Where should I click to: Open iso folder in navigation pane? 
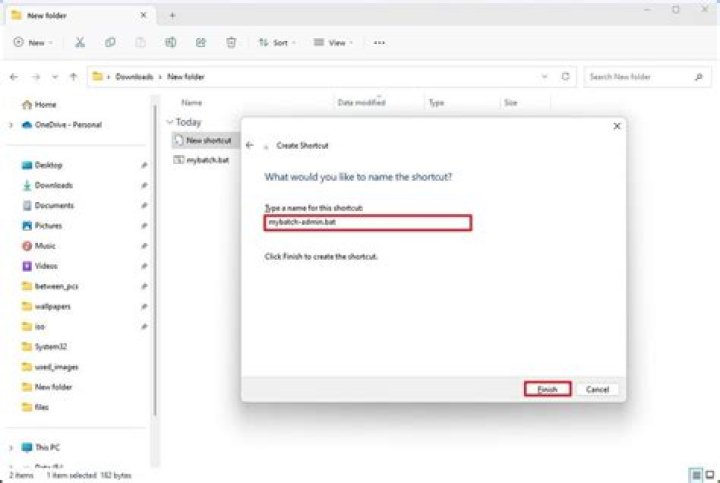pyautogui.click(x=34, y=327)
